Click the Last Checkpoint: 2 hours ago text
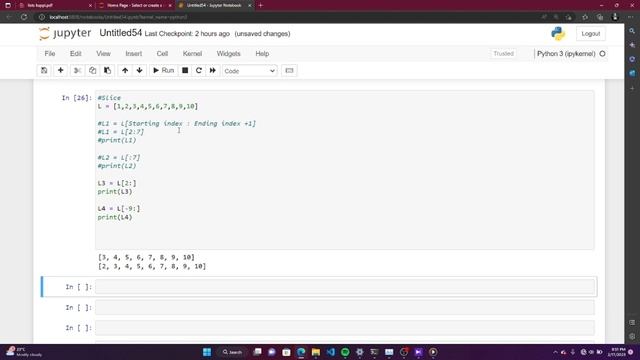The height and width of the screenshot is (360, 640). coord(187,34)
